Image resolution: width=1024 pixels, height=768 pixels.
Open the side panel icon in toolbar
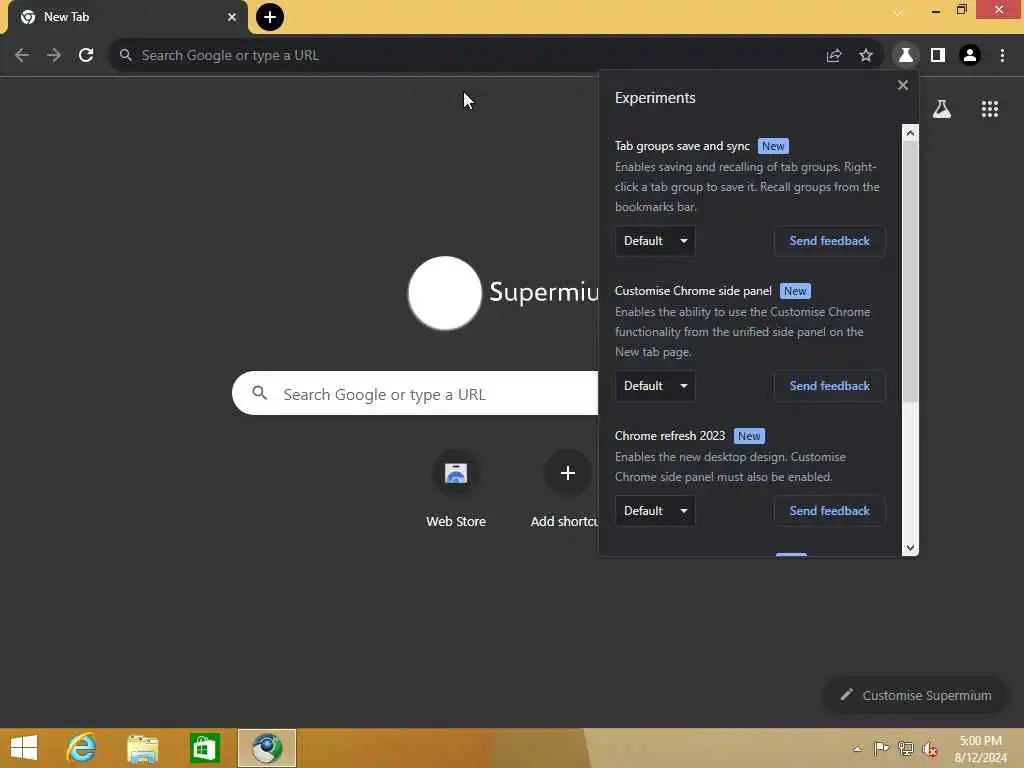click(938, 56)
